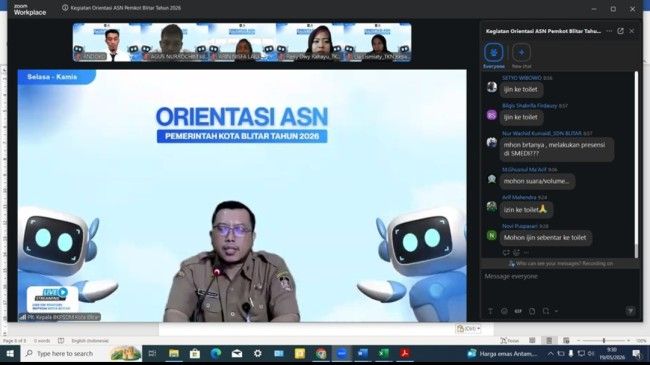Select the fourth participant thumbnail, the woman in hijab

tap(310, 43)
